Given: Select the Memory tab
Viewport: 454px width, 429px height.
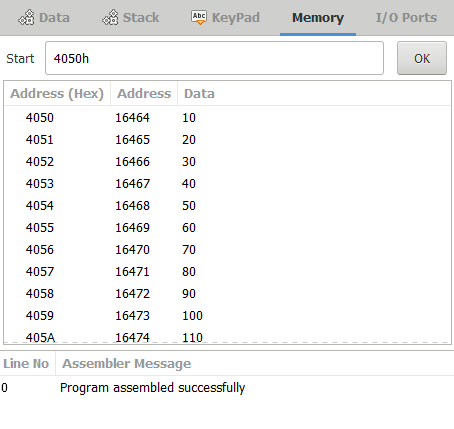Looking at the screenshot, I should click(x=318, y=17).
